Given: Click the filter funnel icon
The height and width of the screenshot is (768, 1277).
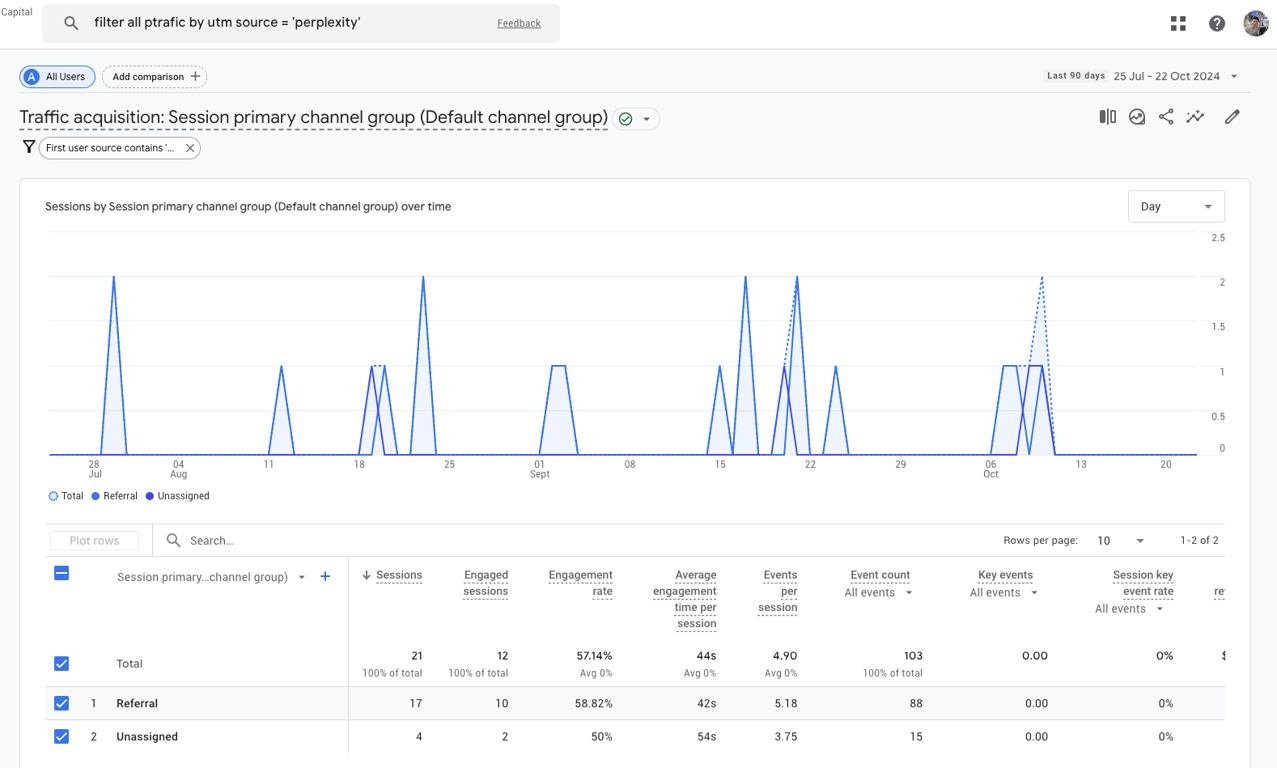Looking at the screenshot, I should click(x=28, y=147).
